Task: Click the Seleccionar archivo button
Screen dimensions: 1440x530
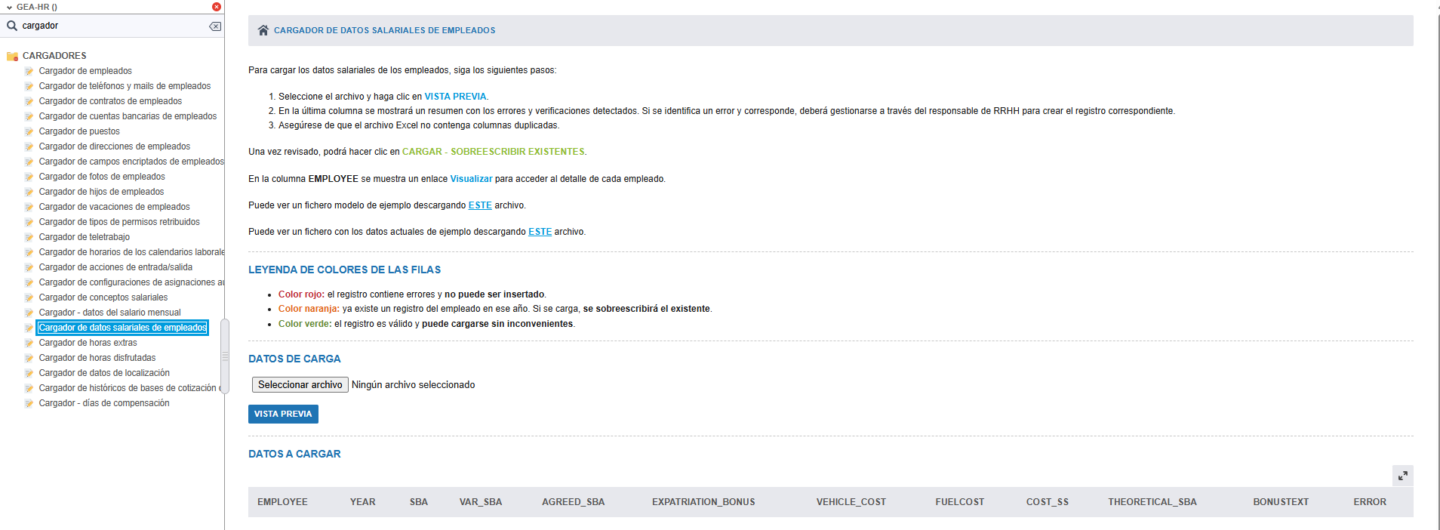Action: click(299, 384)
